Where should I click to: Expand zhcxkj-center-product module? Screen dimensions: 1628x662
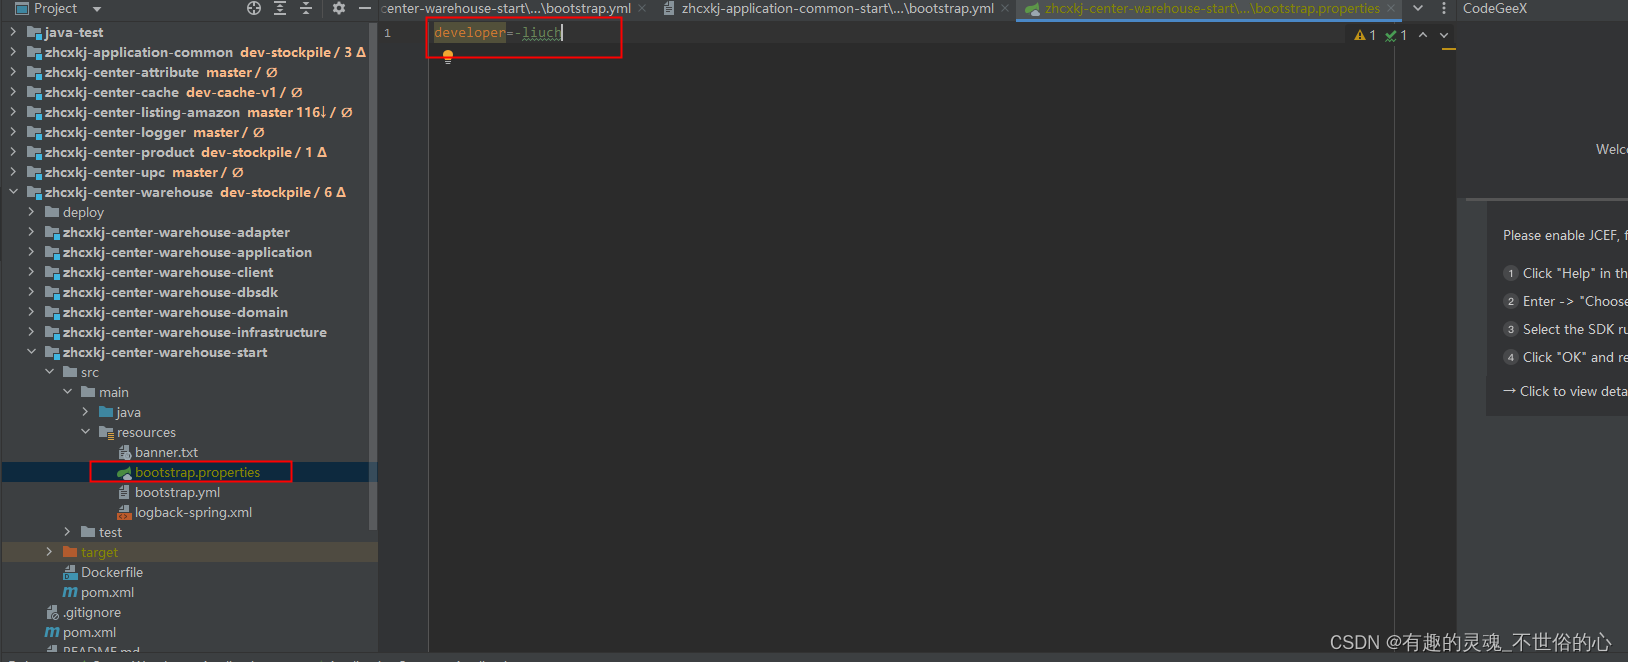point(13,152)
